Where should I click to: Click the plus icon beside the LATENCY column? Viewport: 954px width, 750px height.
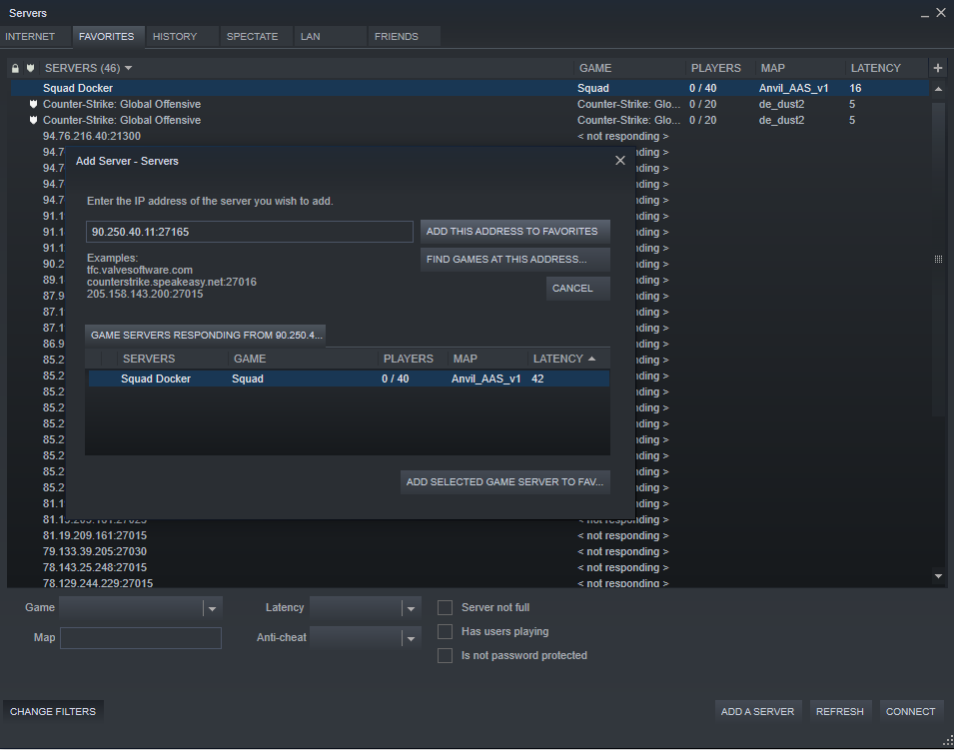coord(938,68)
